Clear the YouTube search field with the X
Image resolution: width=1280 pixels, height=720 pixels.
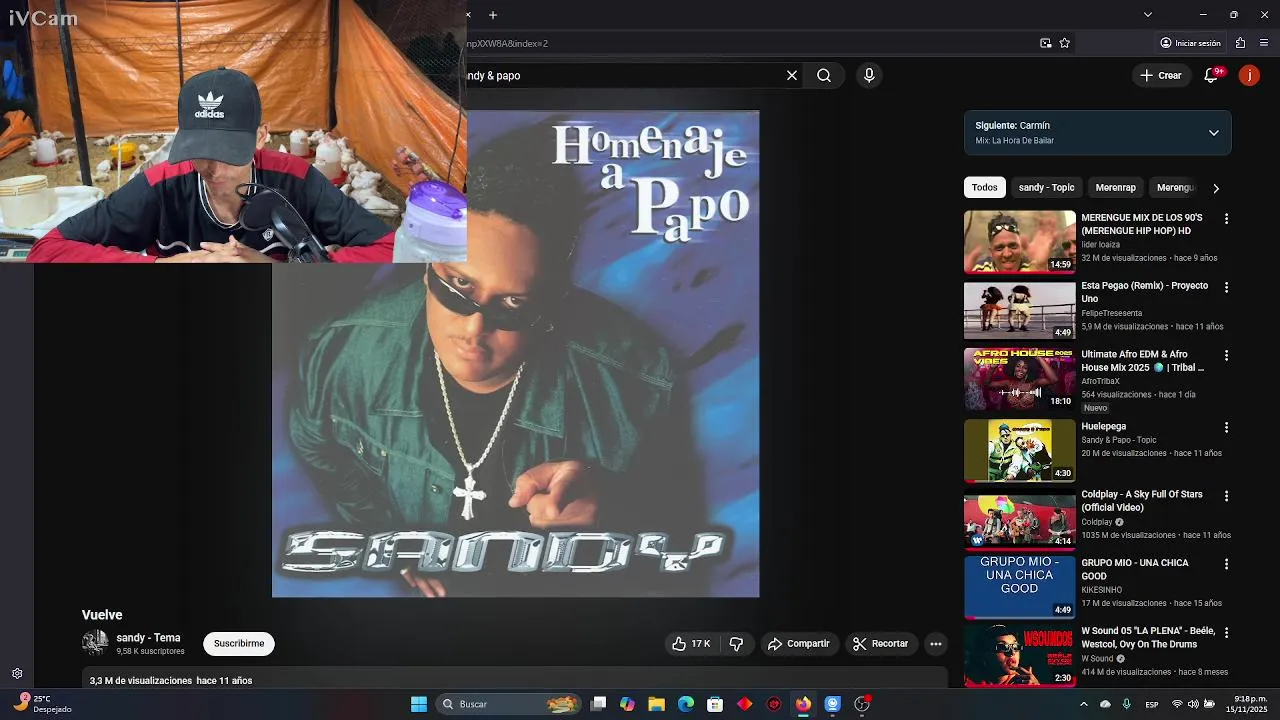click(x=792, y=75)
